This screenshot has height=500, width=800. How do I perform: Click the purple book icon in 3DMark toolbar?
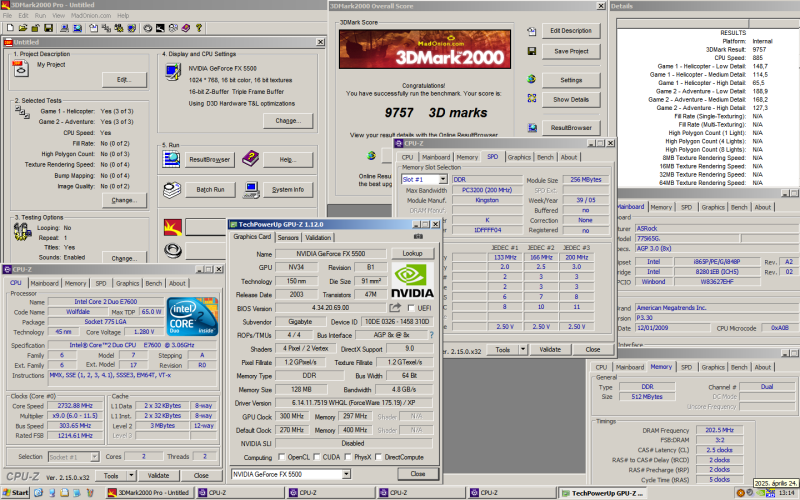[x=186, y=28]
